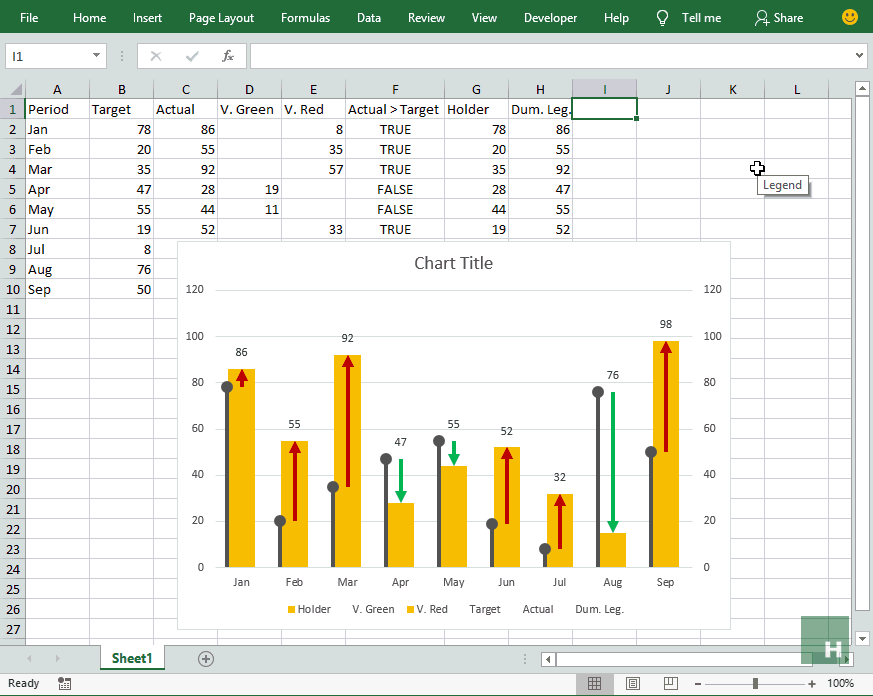Select the Sheet1 worksheet tab
Viewport: 873px width, 696px height.
tap(132, 658)
